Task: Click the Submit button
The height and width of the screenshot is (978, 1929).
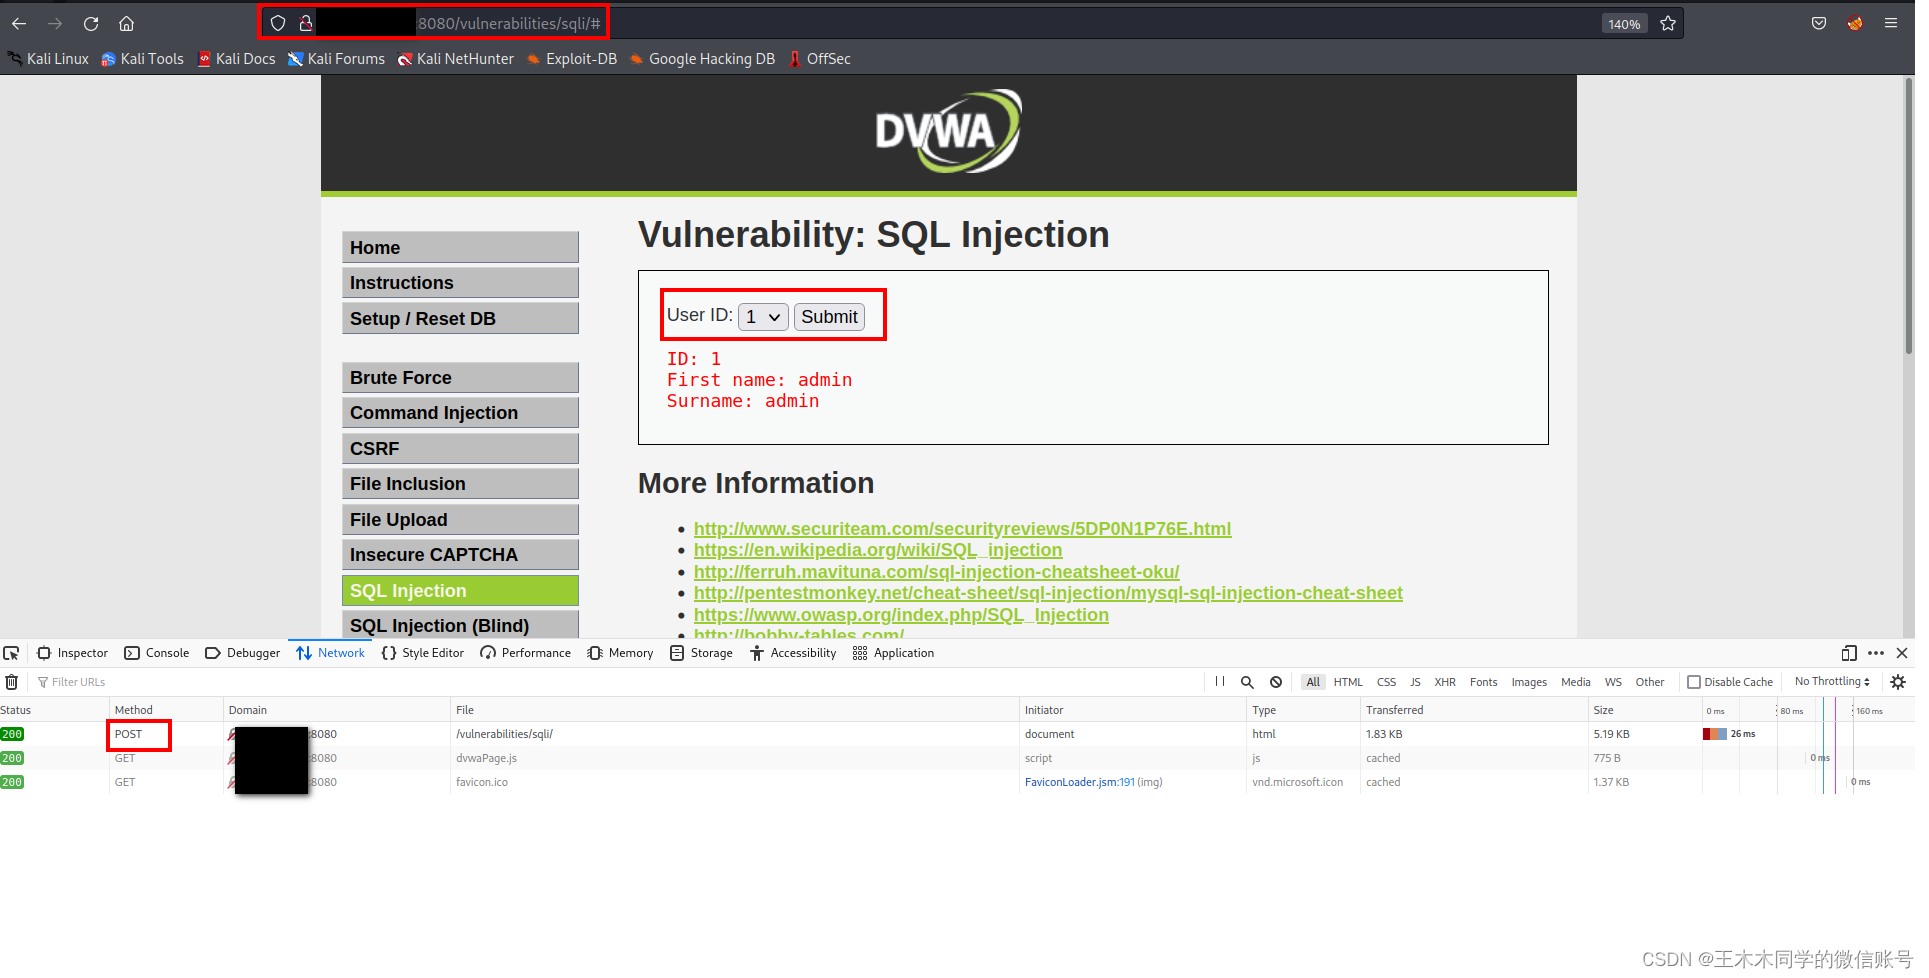Action: pyautogui.click(x=829, y=317)
